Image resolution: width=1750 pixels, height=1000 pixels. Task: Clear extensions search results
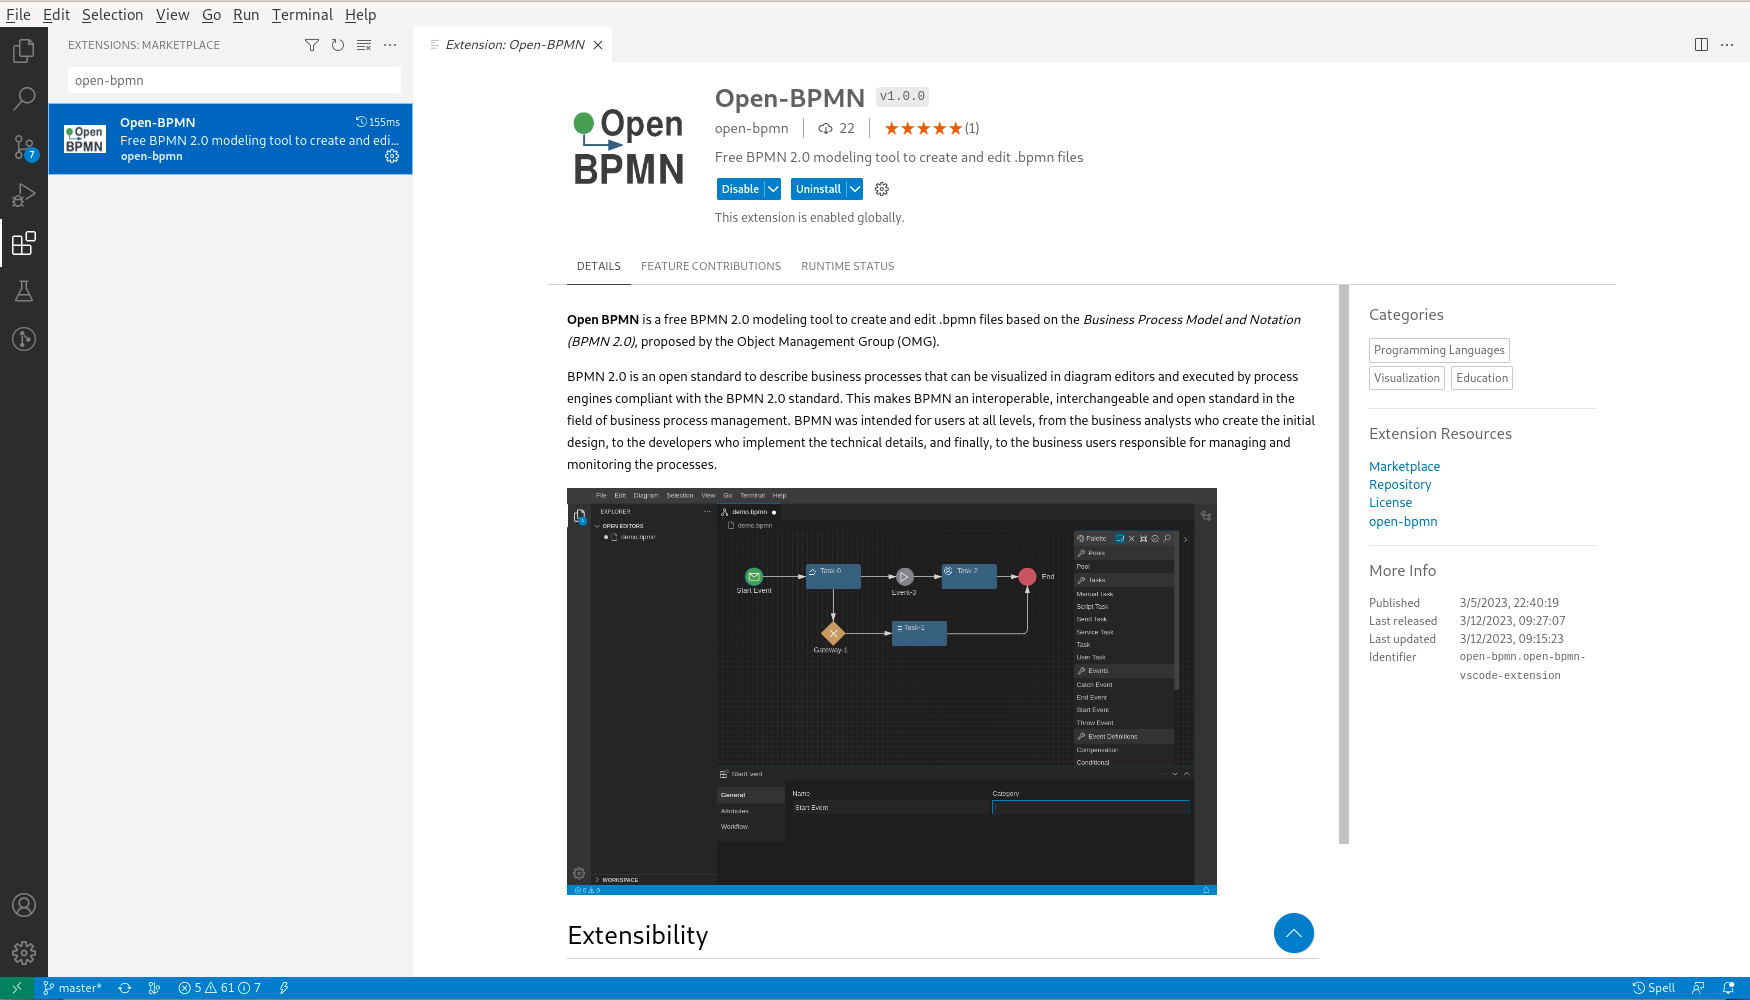coord(364,45)
